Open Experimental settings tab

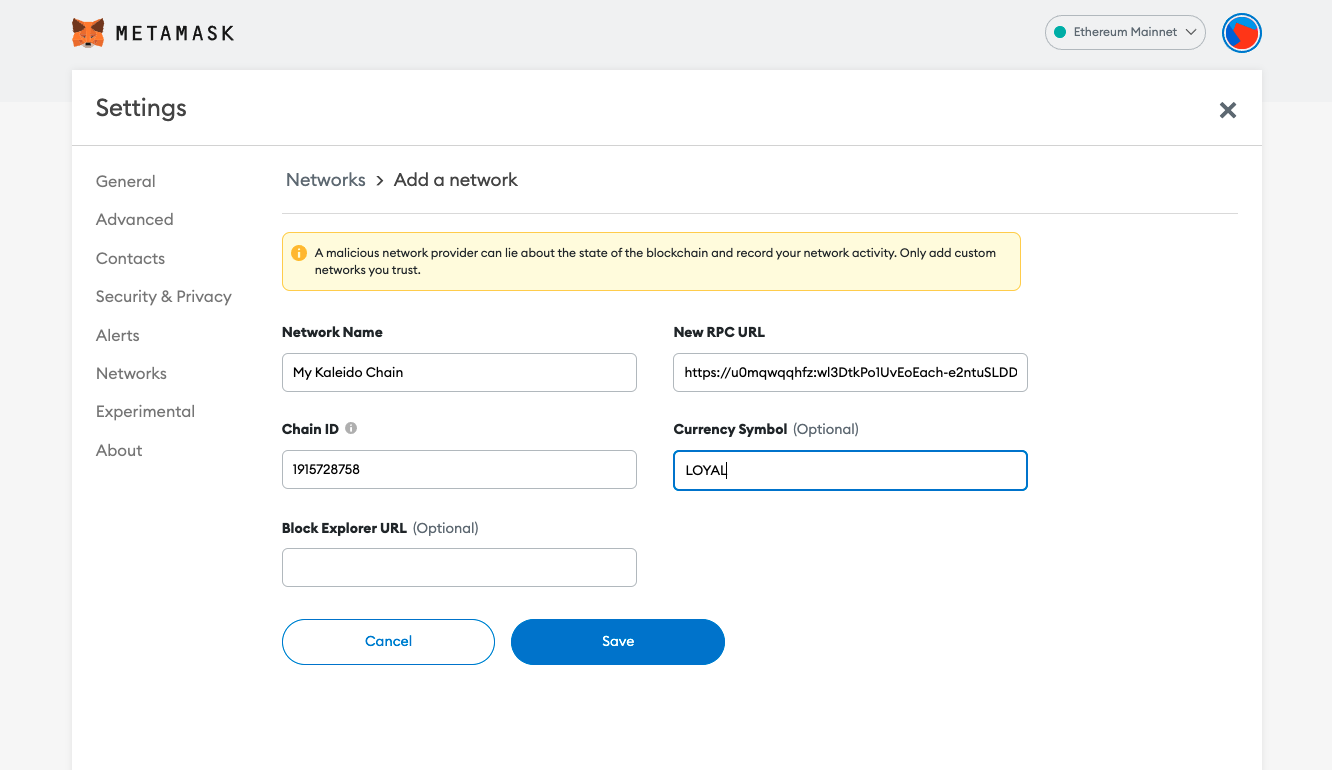(145, 411)
